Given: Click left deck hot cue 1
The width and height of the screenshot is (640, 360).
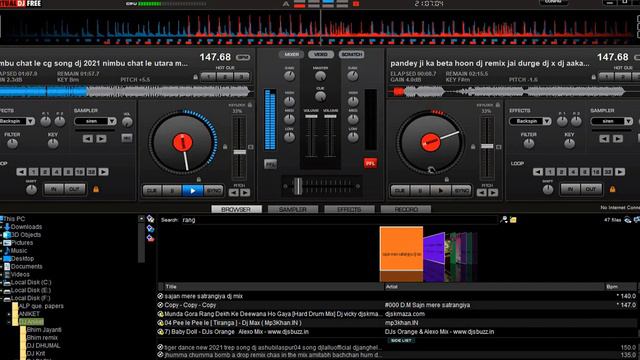Looking at the screenshot, I should [208, 76].
